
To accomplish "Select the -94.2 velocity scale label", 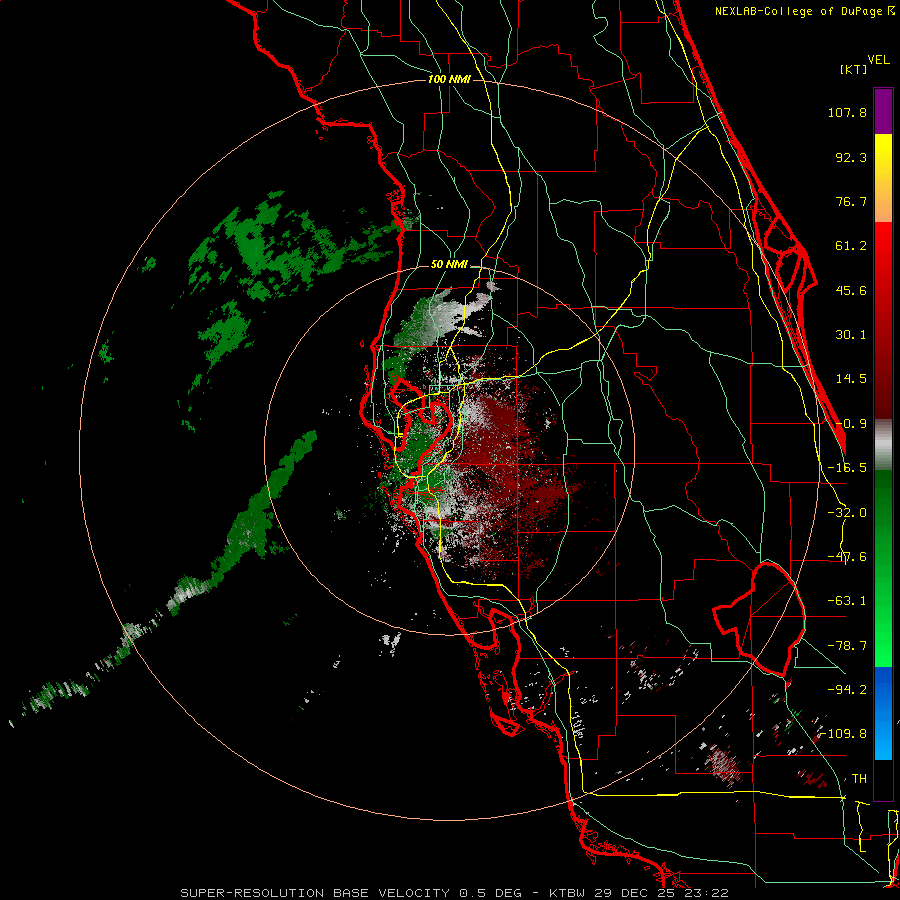I will (847, 690).
